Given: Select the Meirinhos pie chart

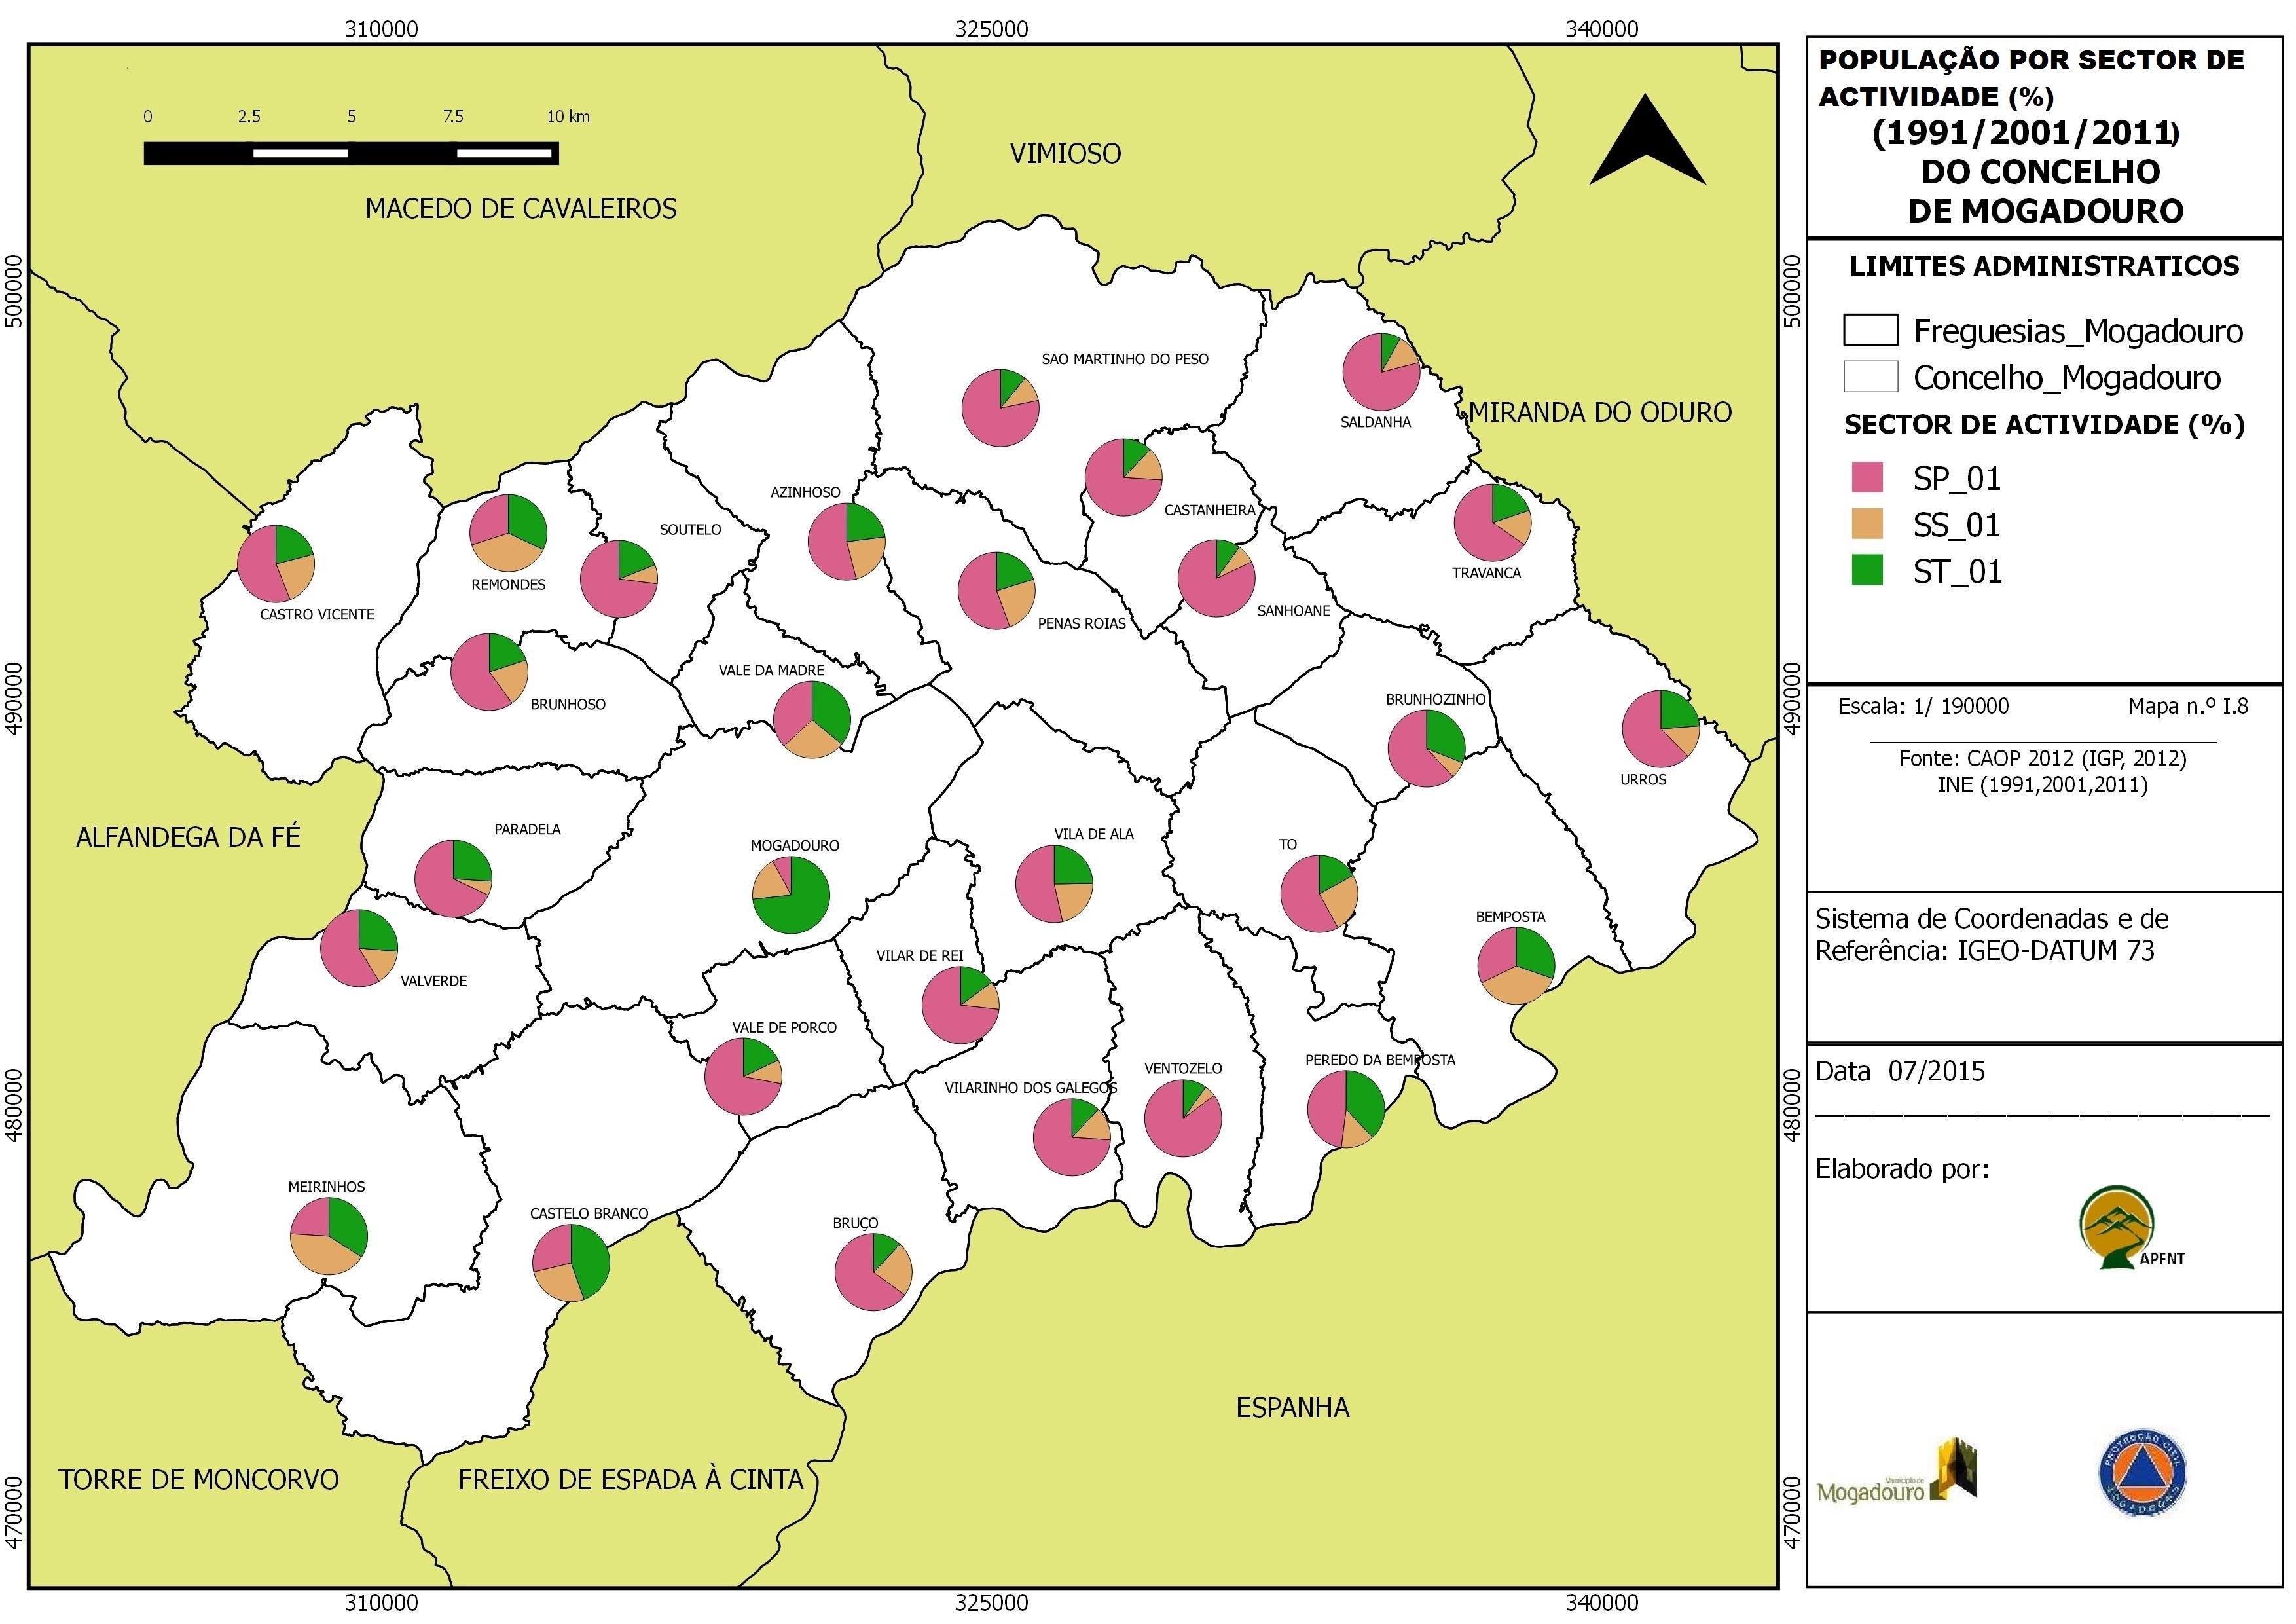Looking at the screenshot, I should [x=329, y=1235].
